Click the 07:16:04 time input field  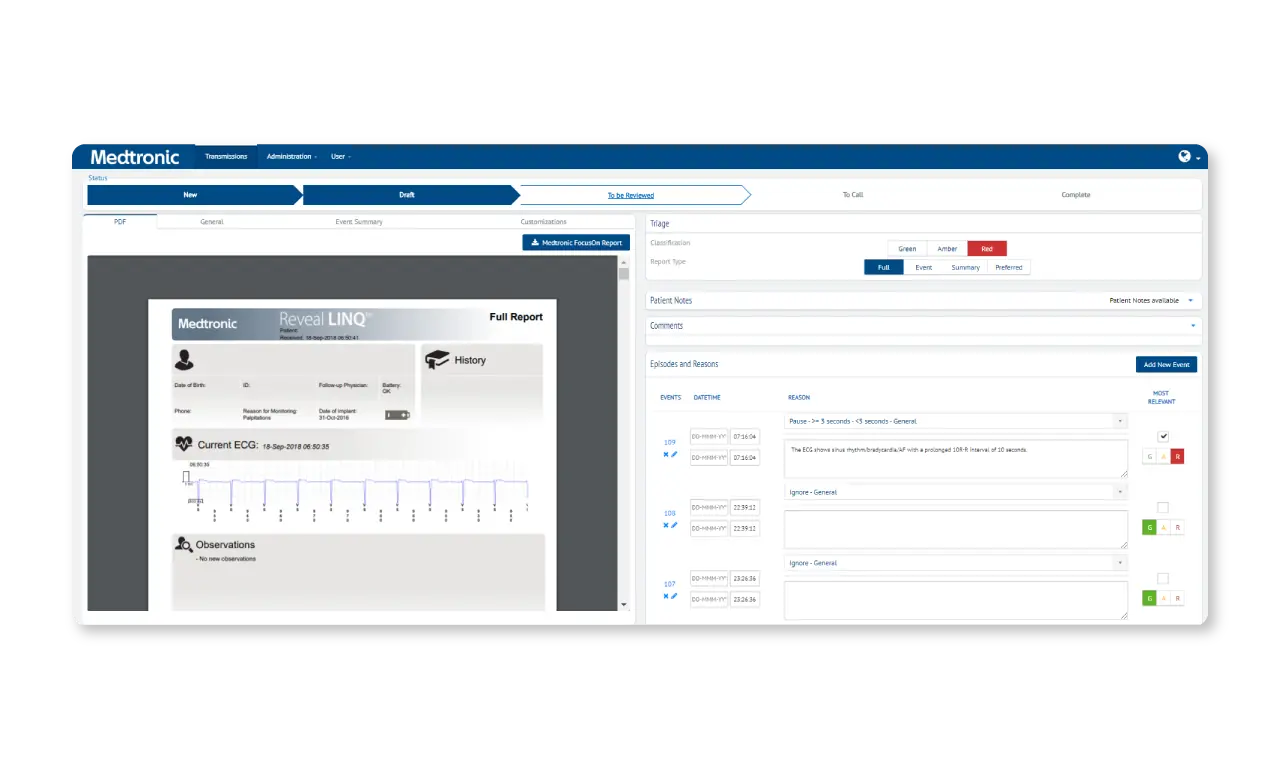click(744, 436)
